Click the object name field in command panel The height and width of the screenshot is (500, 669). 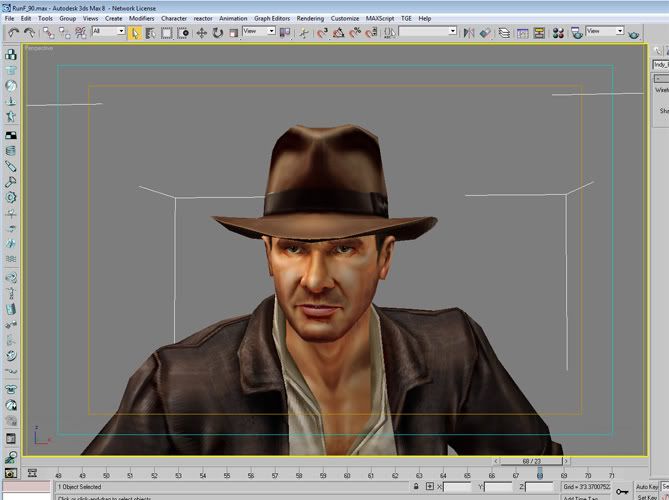click(660, 64)
